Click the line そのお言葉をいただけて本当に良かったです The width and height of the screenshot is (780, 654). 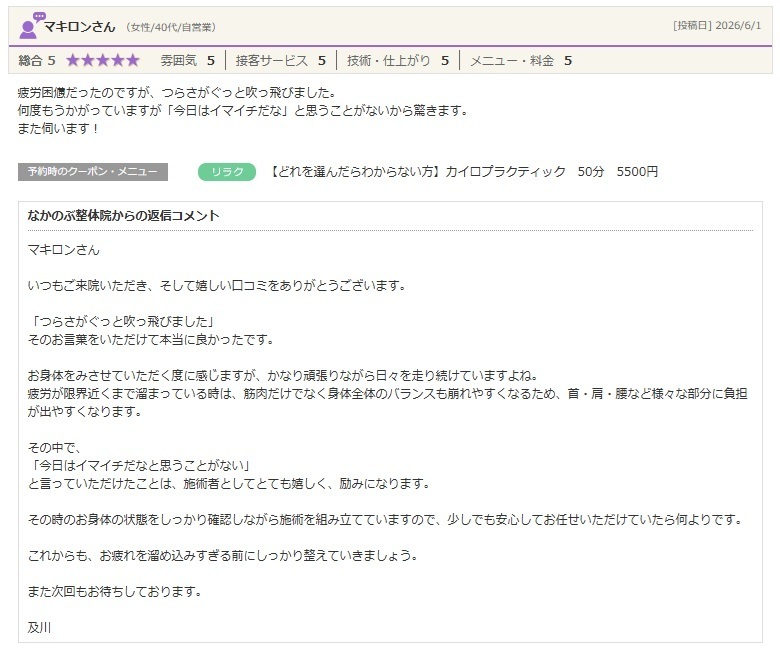click(151, 340)
